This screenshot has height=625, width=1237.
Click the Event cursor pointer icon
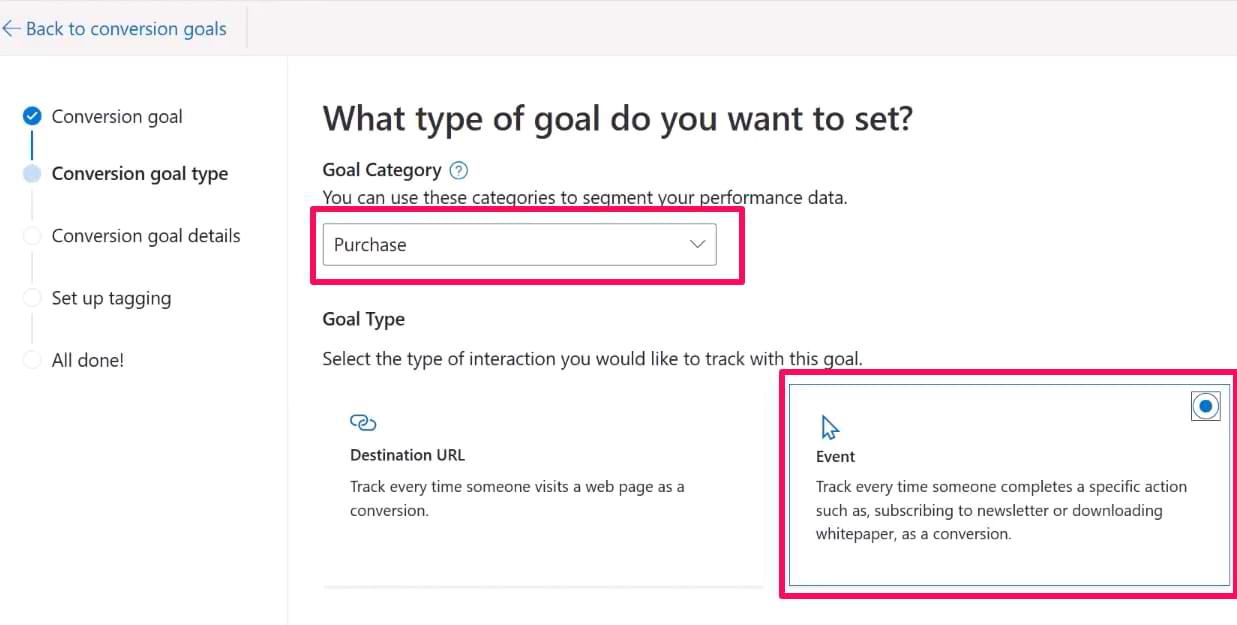(830, 428)
